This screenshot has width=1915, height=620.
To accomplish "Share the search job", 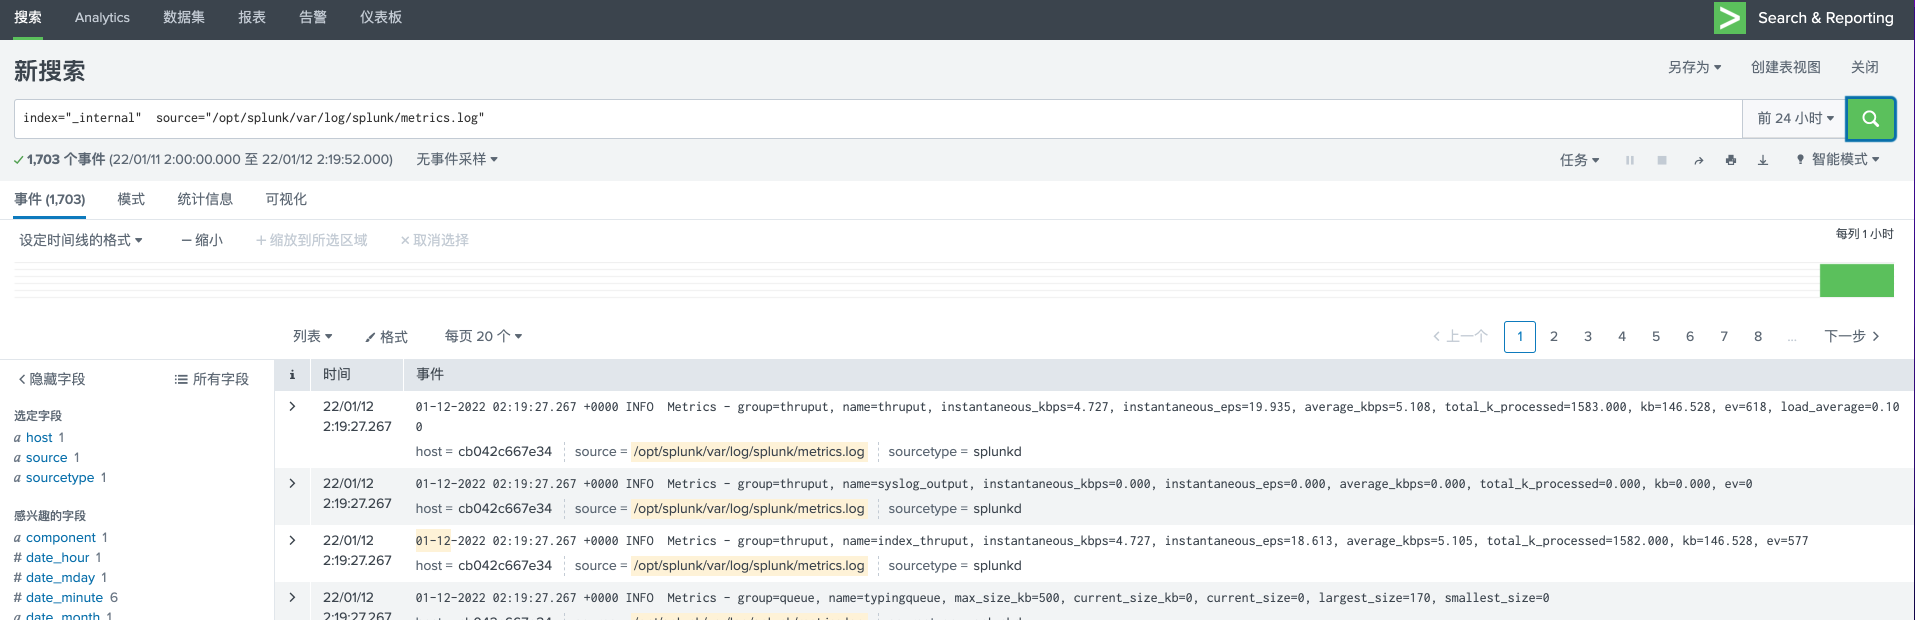I will pyautogui.click(x=1698, y=160).
